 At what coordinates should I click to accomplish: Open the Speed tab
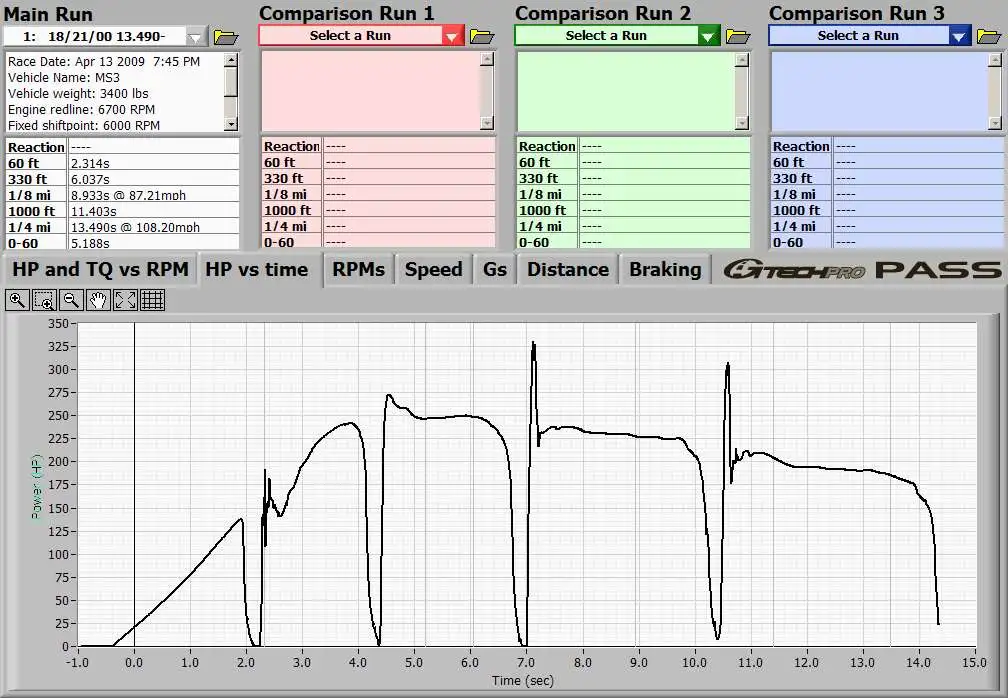(433, 270)
